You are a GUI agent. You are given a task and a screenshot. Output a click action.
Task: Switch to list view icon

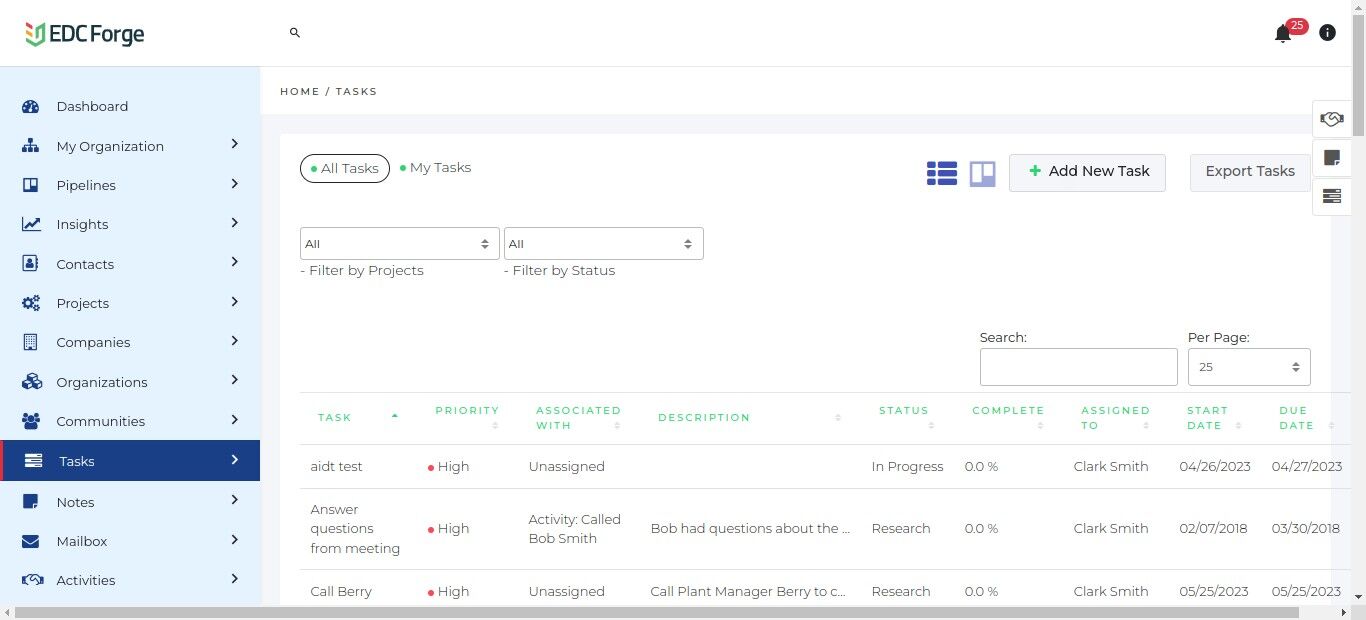(942, 173)
